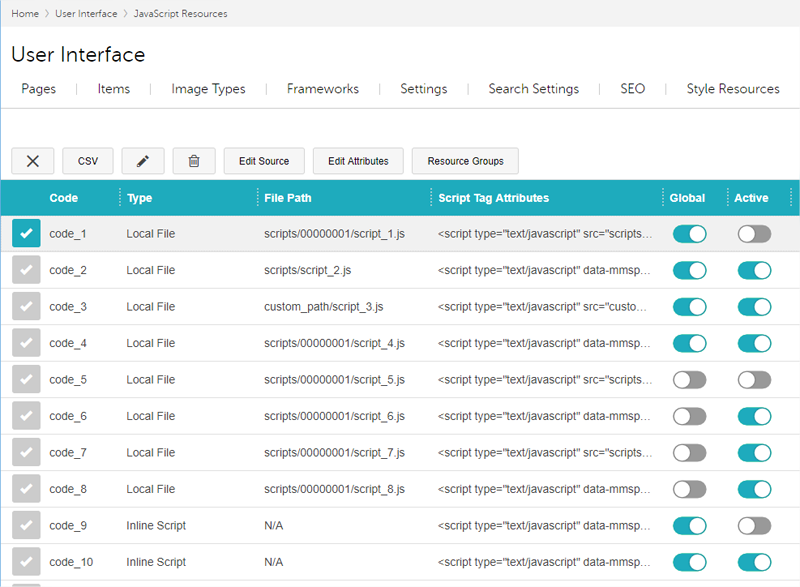Enable Active toggle for code_9
This screenshot has height=587, width=800.
pos(754,526)
